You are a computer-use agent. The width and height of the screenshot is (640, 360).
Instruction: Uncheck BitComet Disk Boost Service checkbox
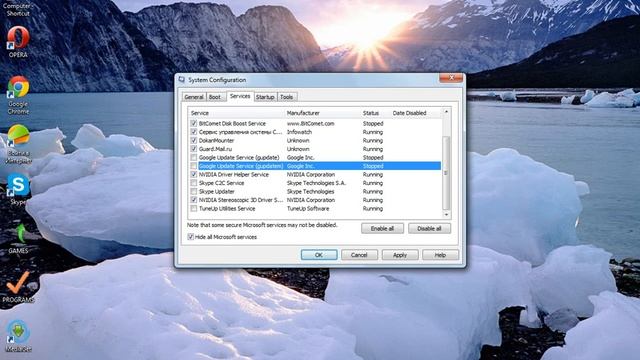193,123
